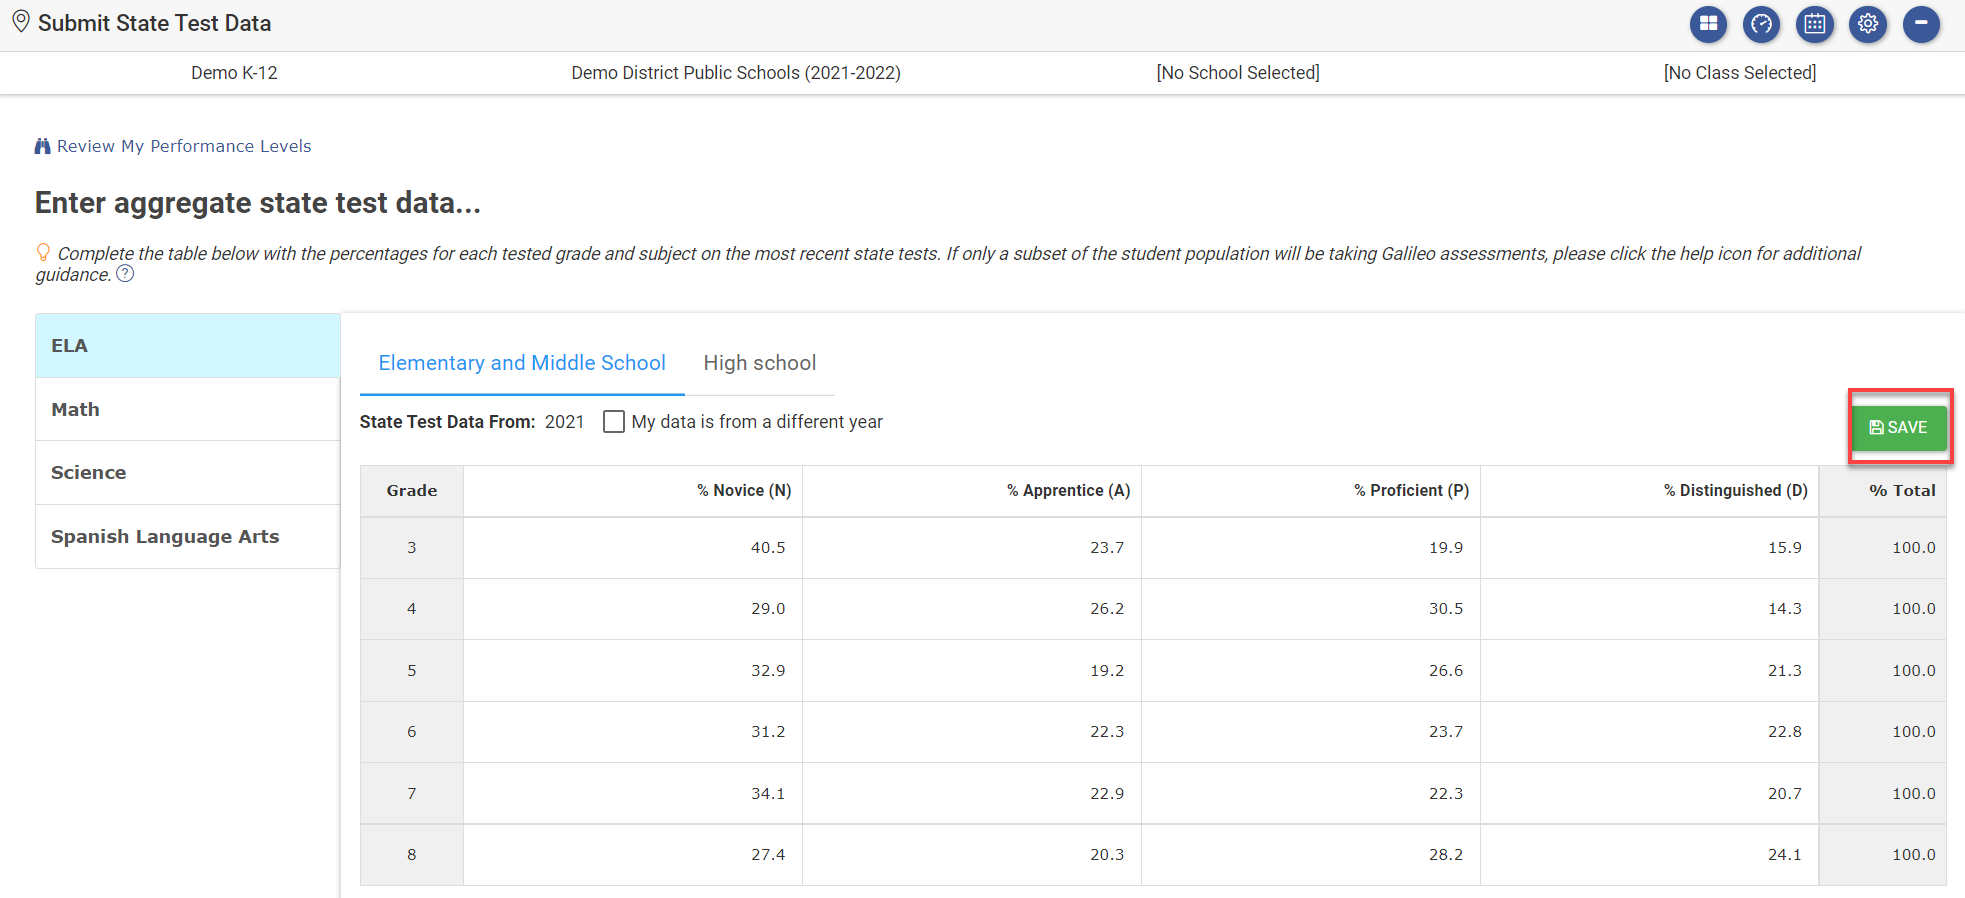Open the calendar icon in header

(x=1814, y=24)
